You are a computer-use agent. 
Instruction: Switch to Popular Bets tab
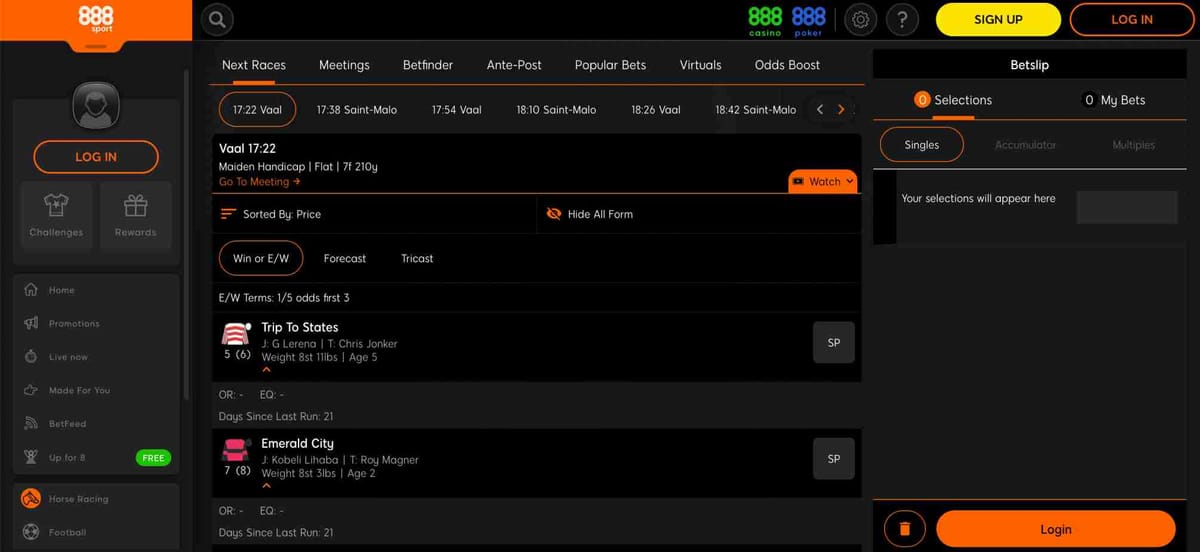pyautogui.click(x=610, y=65)
